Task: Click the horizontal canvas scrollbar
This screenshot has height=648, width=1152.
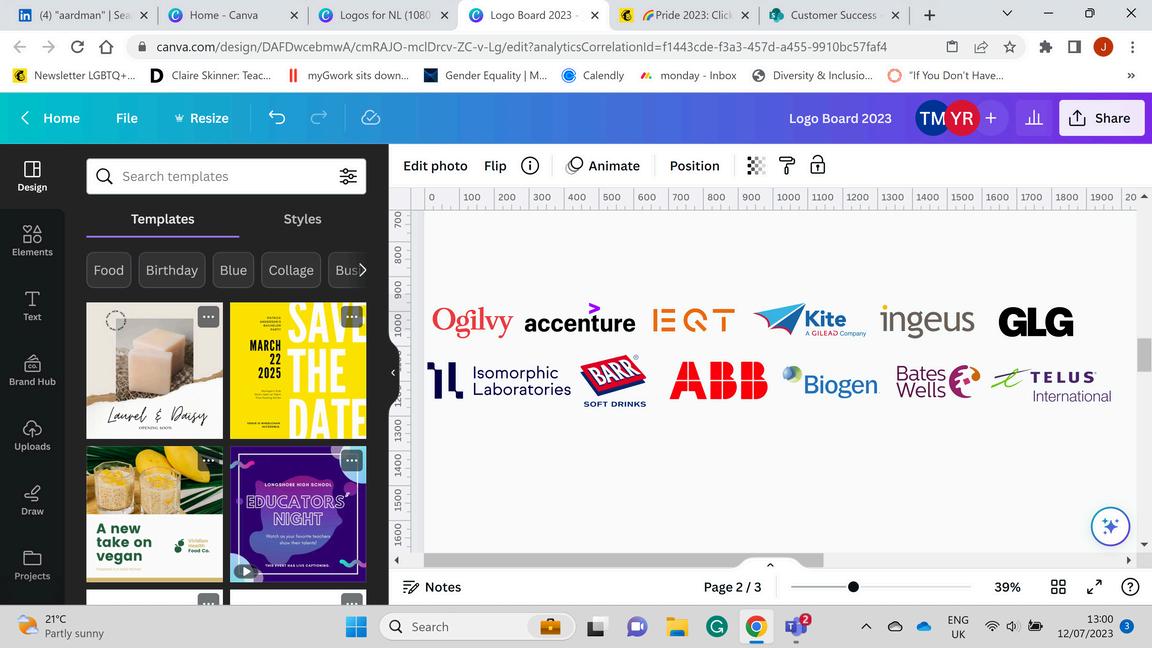Action: point(623,561)
